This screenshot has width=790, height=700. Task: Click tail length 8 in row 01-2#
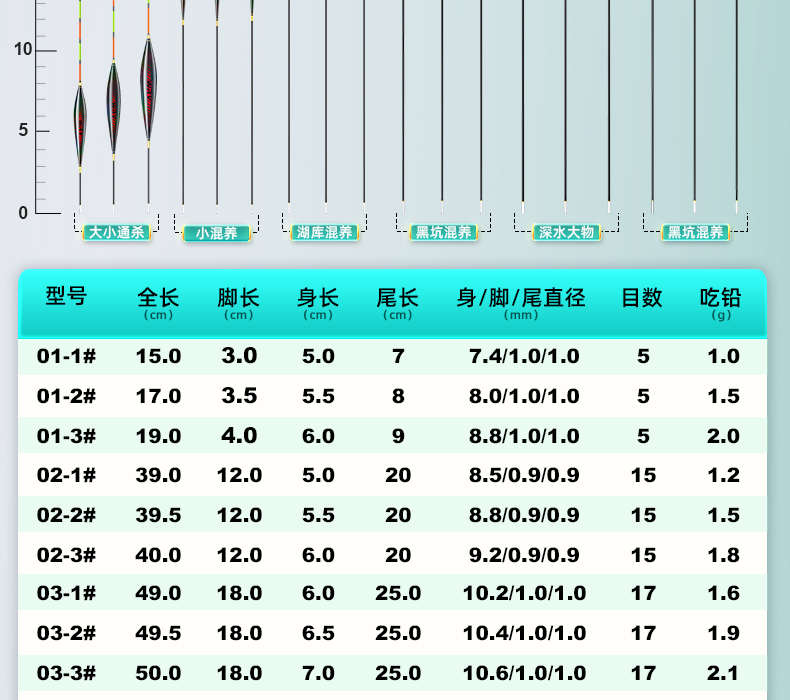(x=398, y=396)
